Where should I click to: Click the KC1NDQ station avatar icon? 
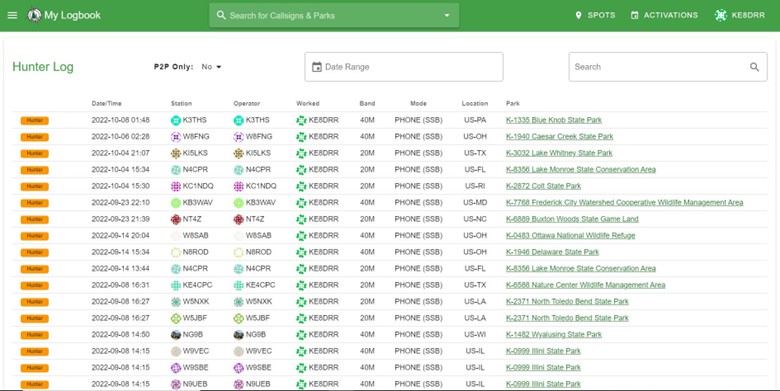point(176,186)
